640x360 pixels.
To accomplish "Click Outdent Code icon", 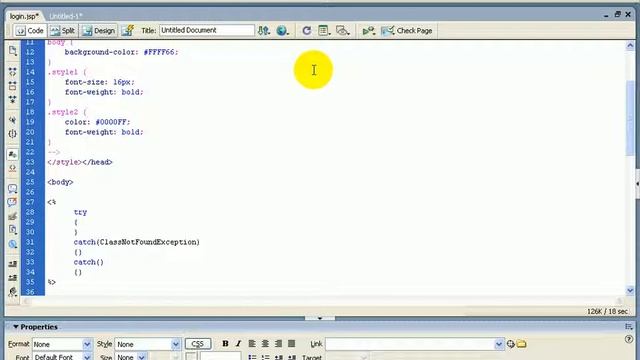I will [x=13, y=278].
